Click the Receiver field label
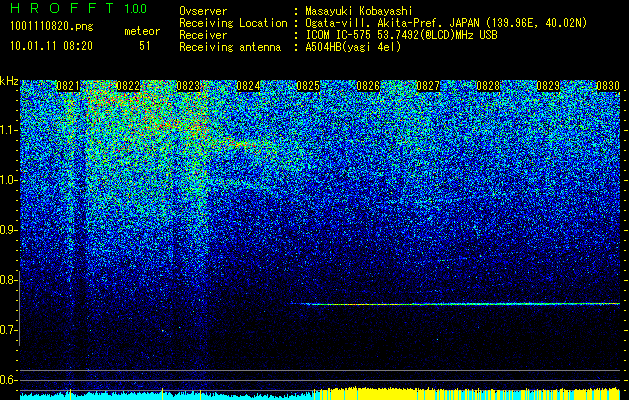This screenshot has height=400, width=629. tap(203, 35)
